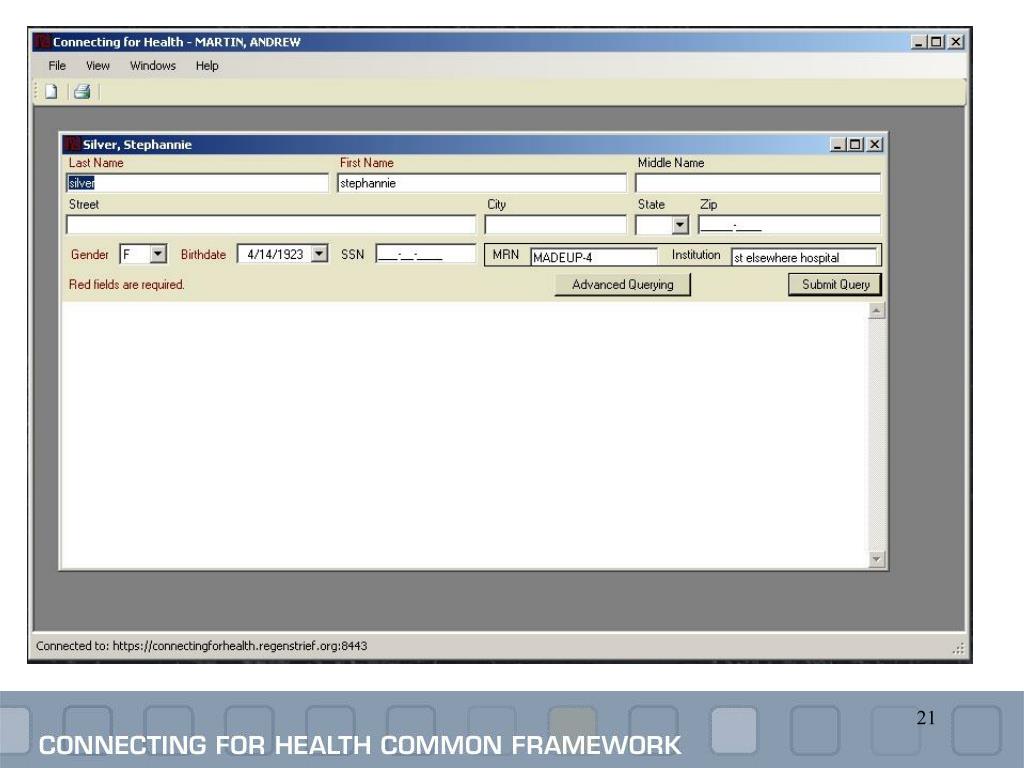Open the View menu
1024x768 pixels.
click(x=97, y=66)
